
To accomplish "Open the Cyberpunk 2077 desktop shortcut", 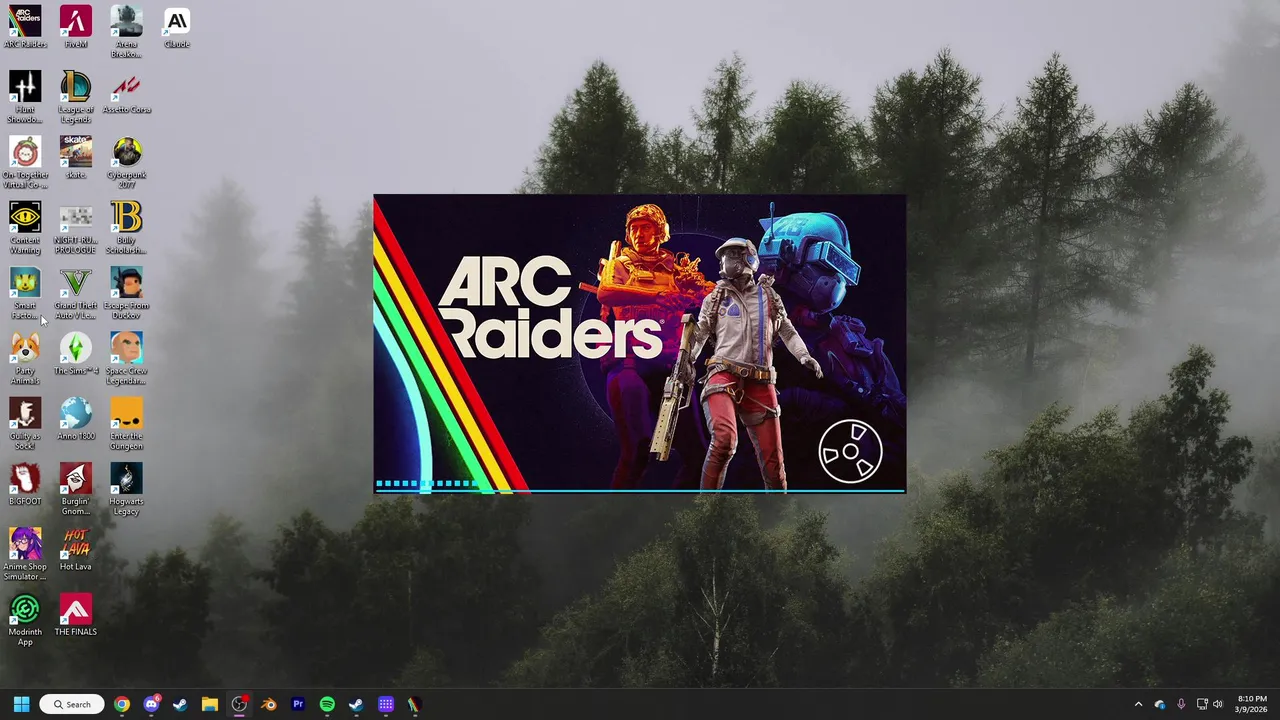I will [x=126, y=163].
